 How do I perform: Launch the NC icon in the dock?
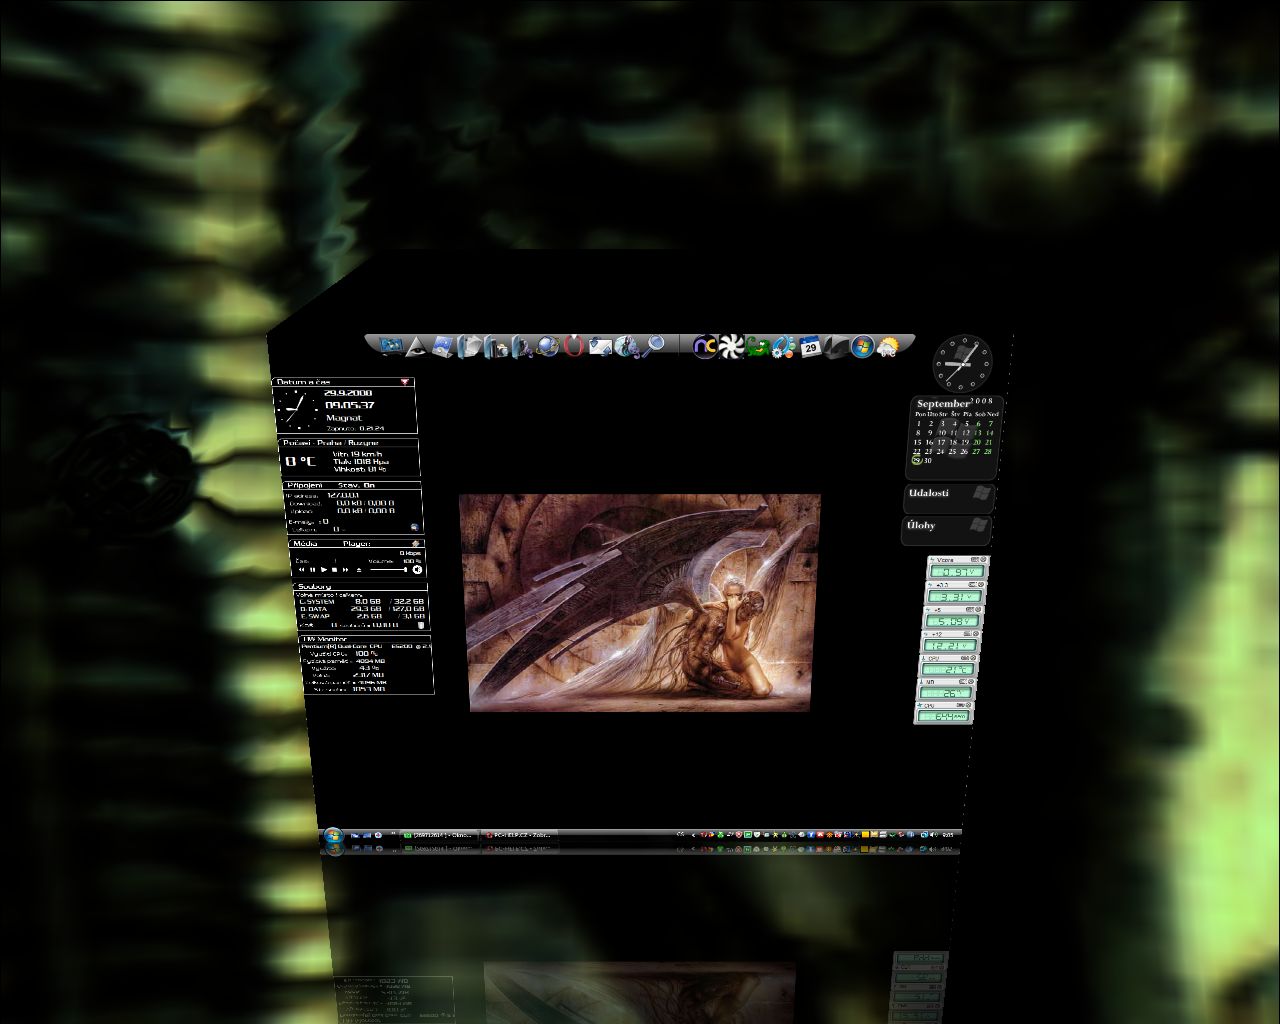click(705, 347)
